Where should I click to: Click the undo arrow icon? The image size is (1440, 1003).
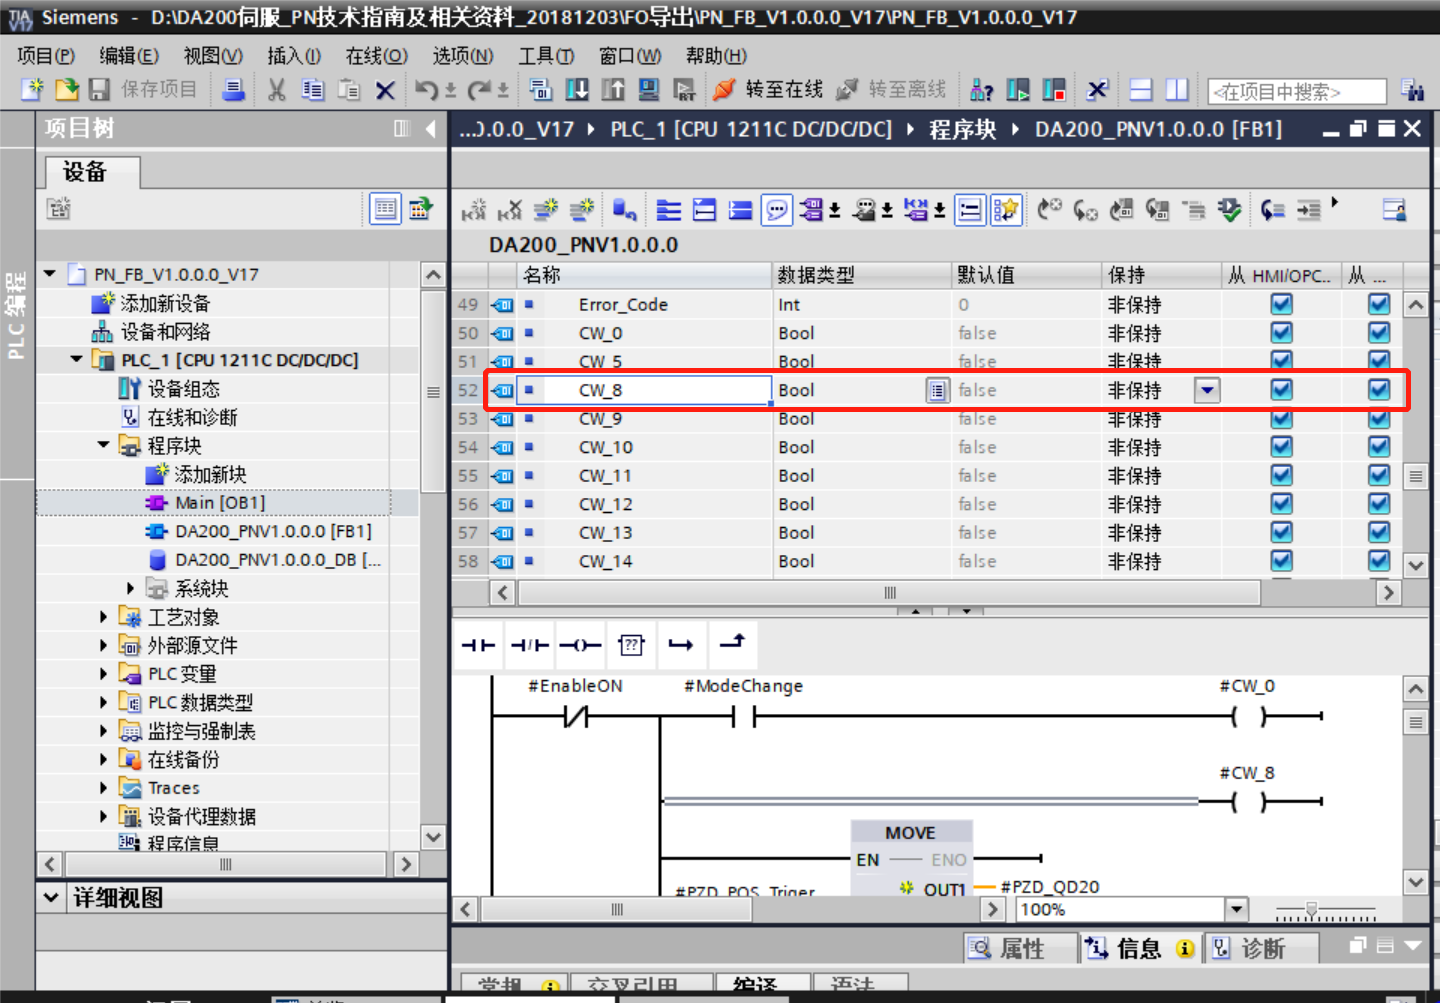coord(427,90)
